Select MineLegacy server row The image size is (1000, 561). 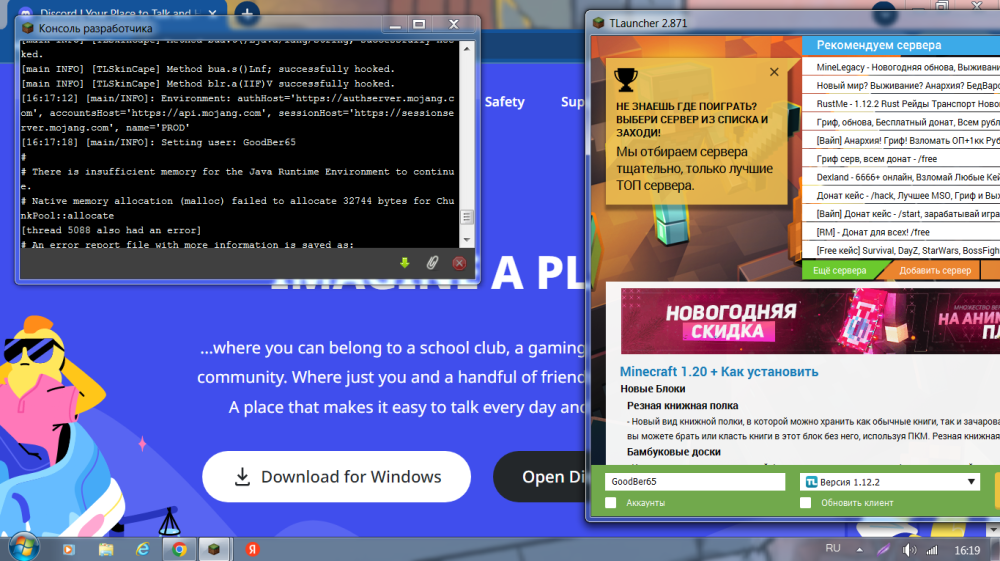901,67
